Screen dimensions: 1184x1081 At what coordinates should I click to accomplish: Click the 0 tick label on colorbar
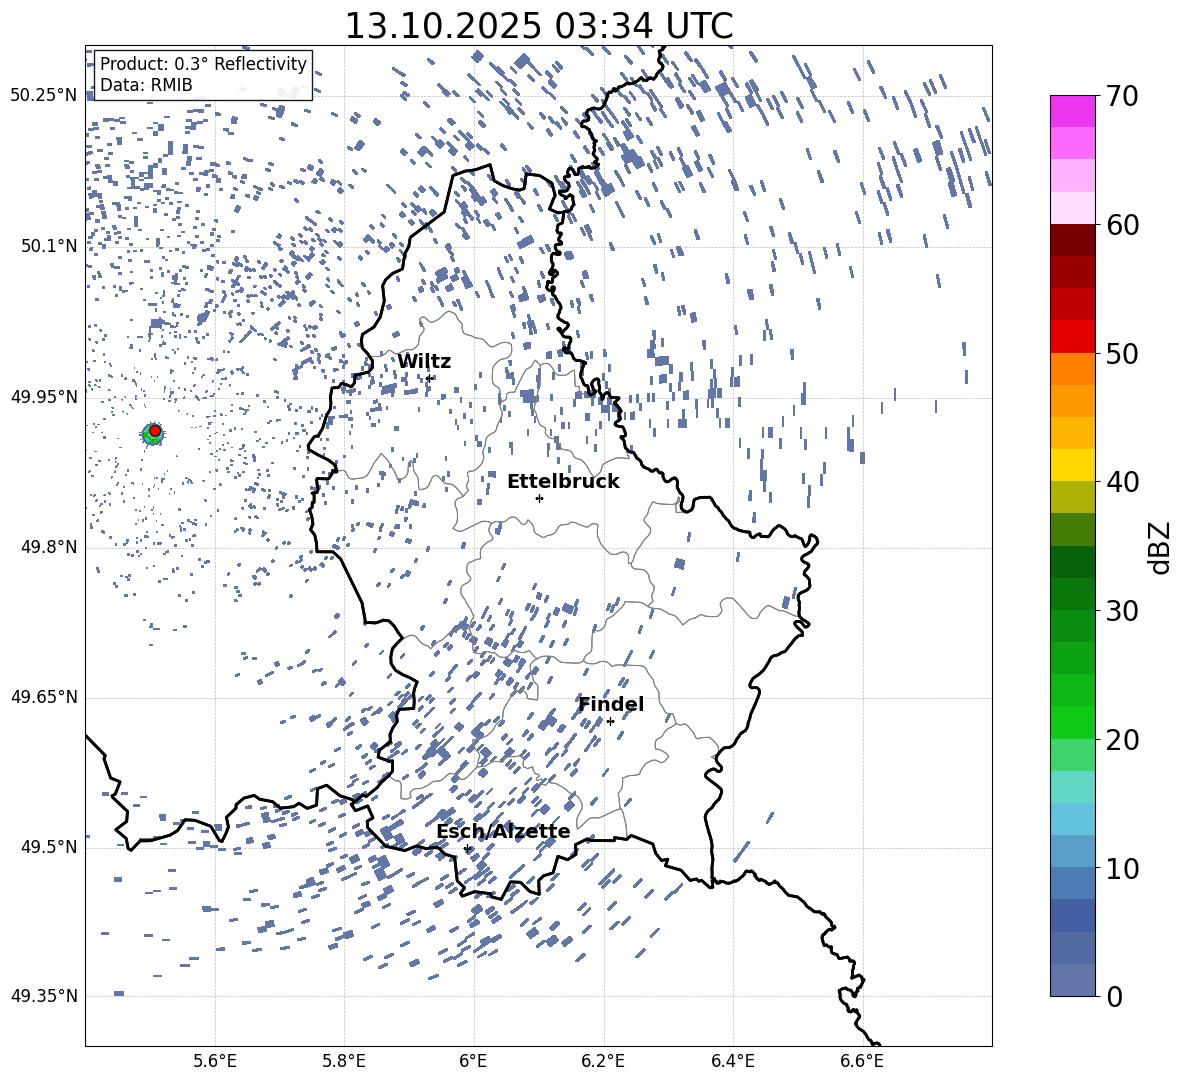[1115, 996]
